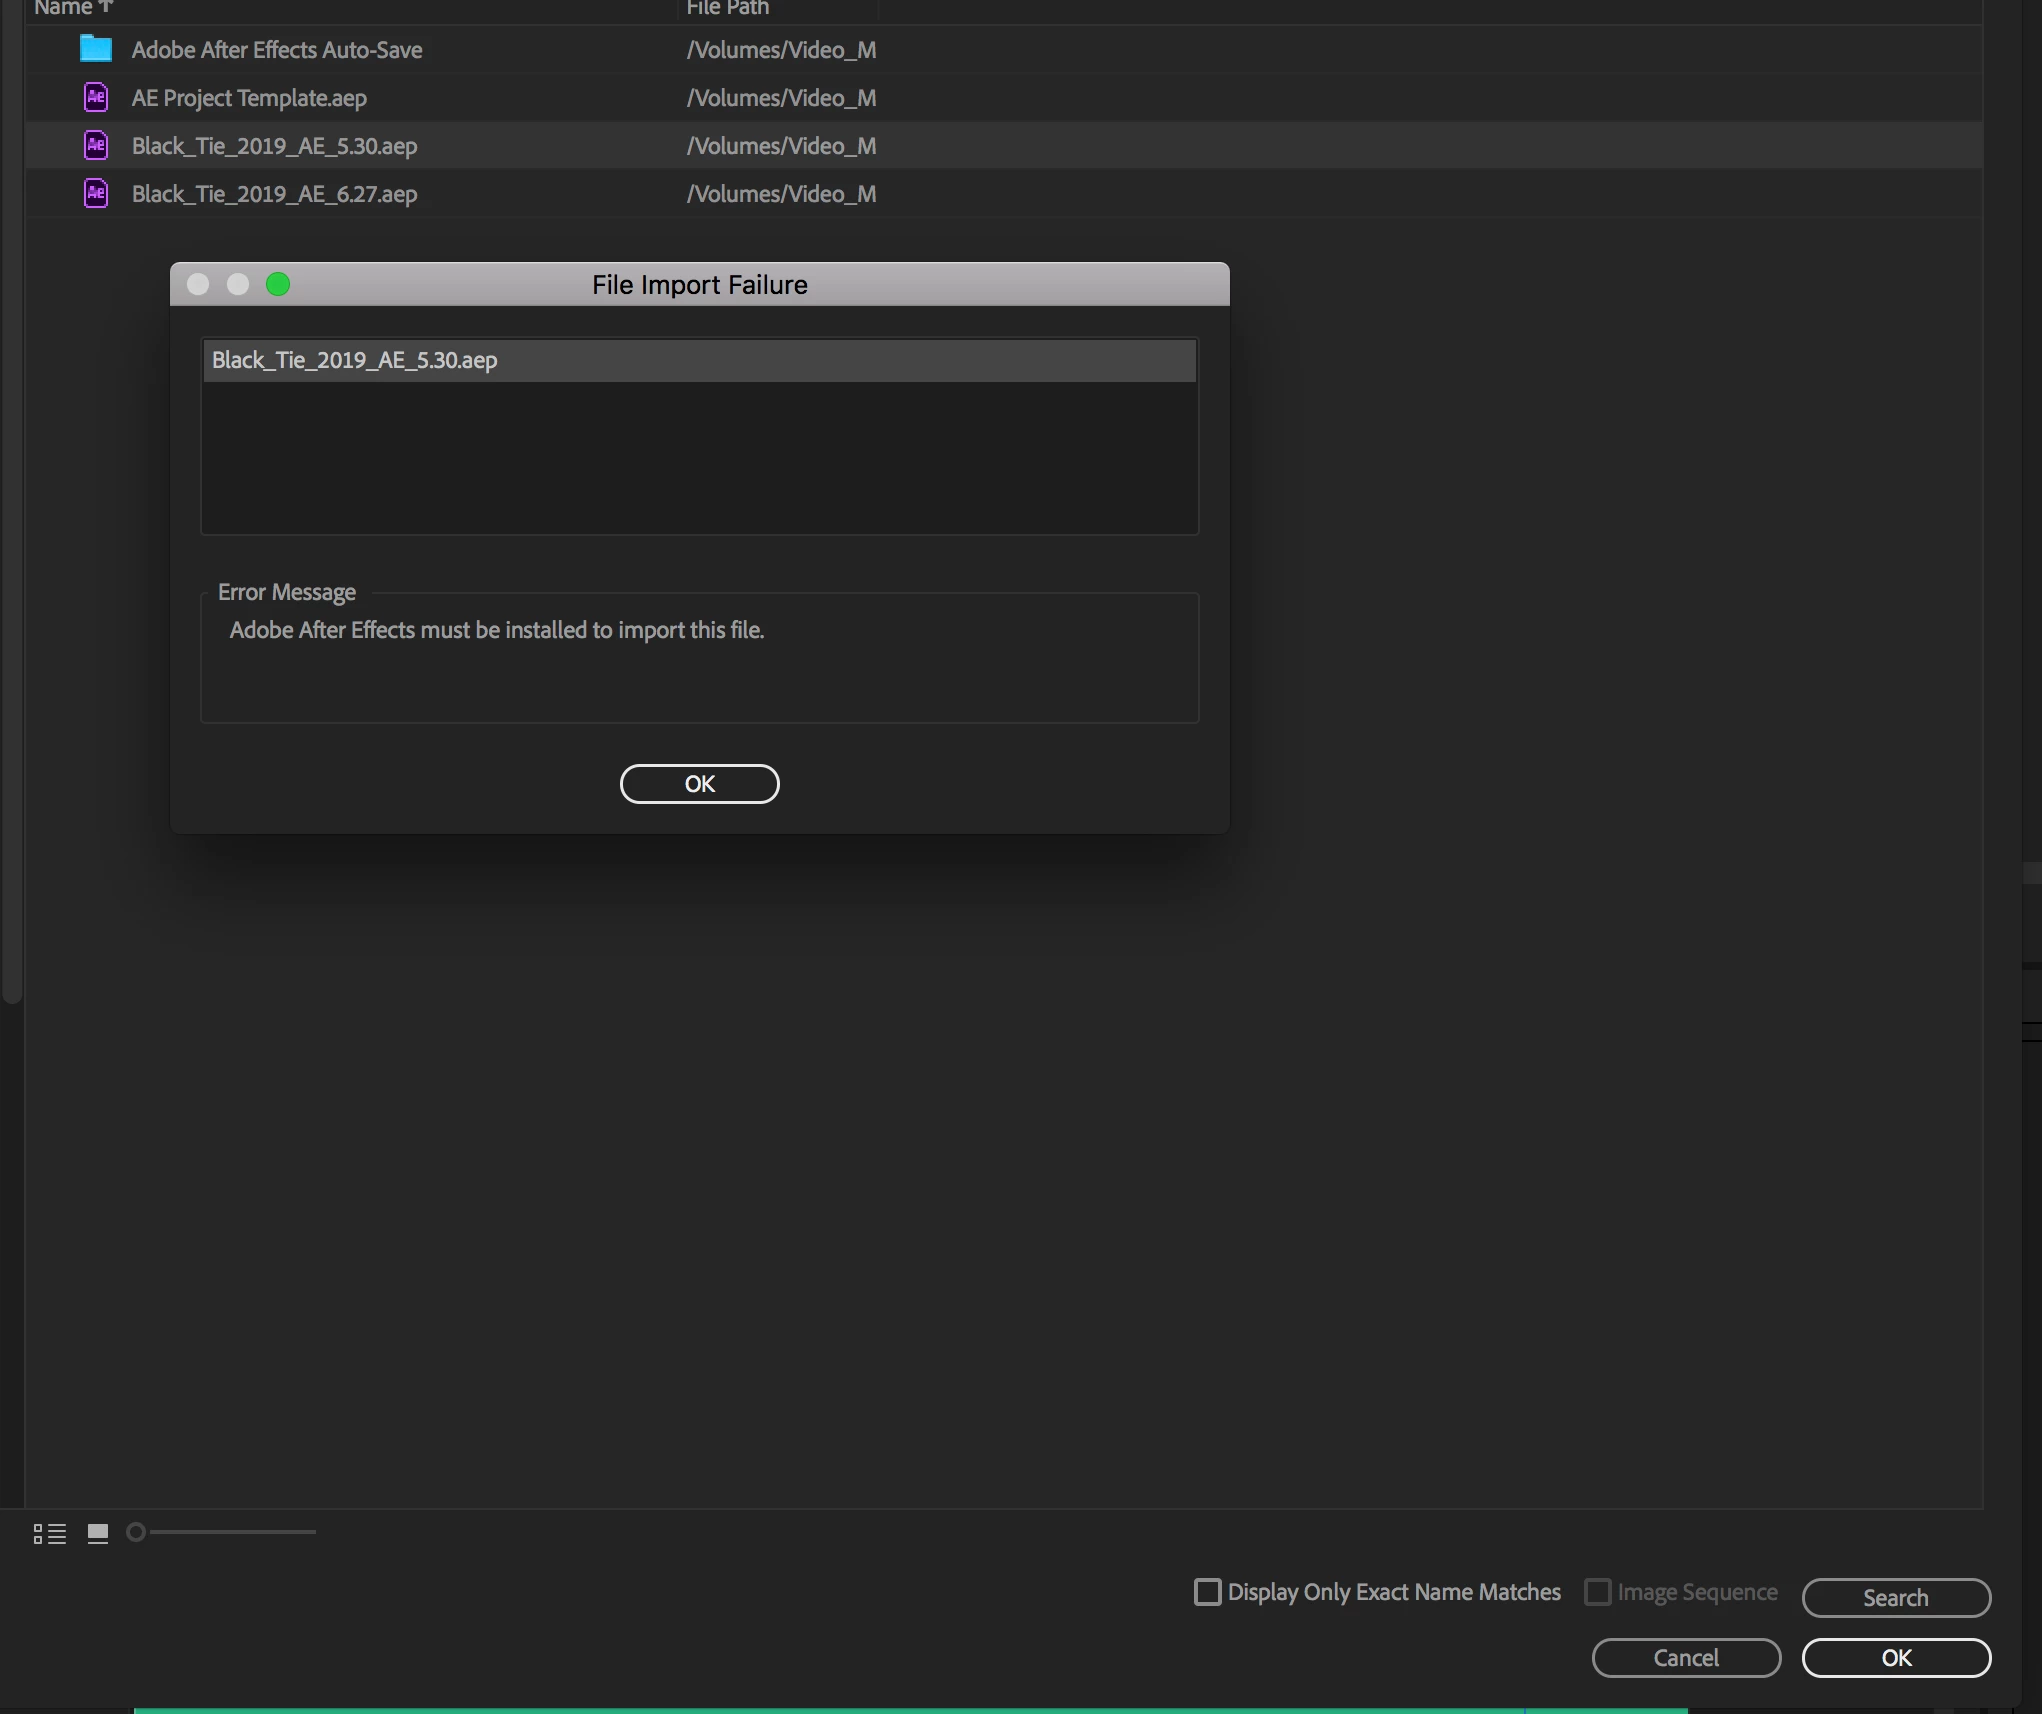Click the bottom-right OK button
The width and height of the screenshot is (2042, 1714).
(1896, 1657)
